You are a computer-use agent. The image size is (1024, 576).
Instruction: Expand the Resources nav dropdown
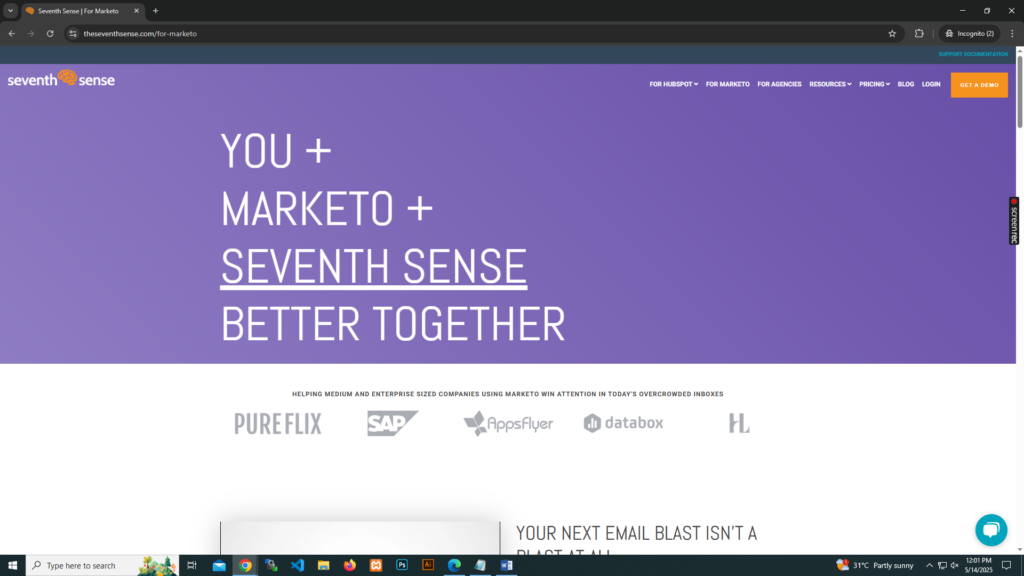pyautogui.click(x=830, y=84)
